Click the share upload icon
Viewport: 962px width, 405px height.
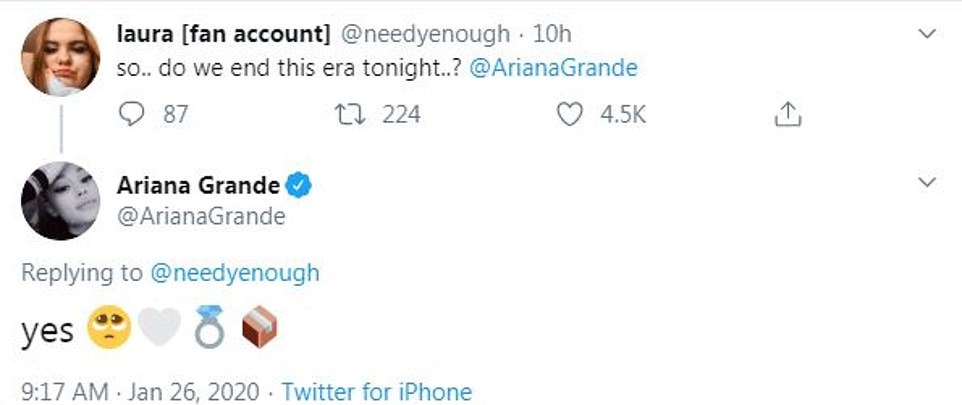pyautogui.click(x=789, y=115)
